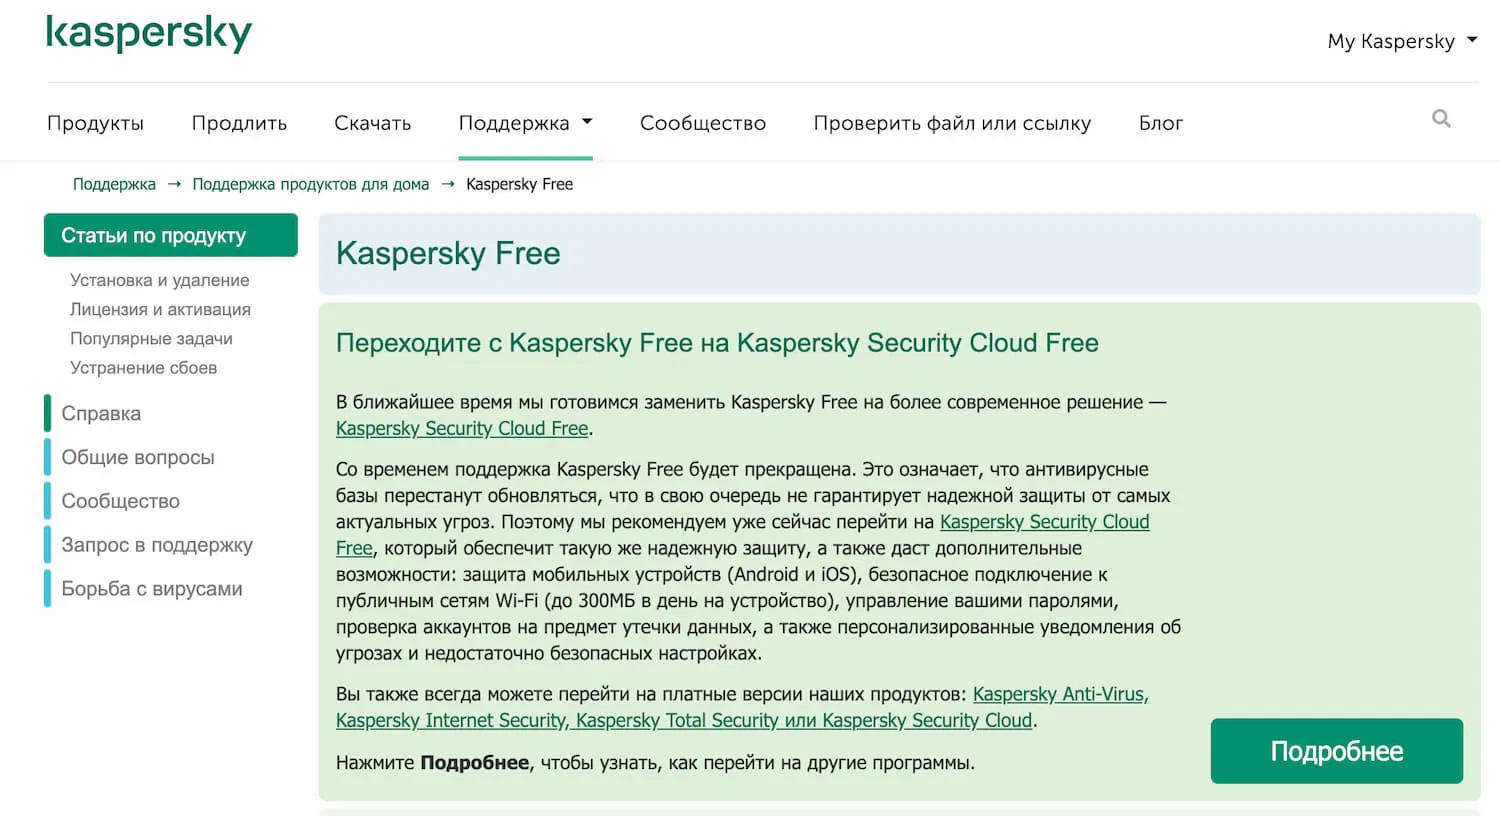Go to Проверить файл или ссылку
Screen dimensions: 1500x816
[952, 123]
